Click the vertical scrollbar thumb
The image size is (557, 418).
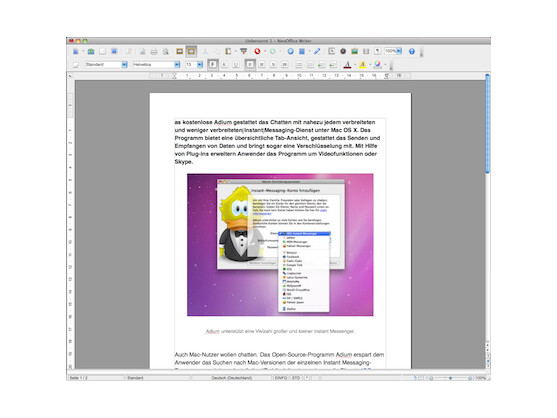[x=488, y=124]
